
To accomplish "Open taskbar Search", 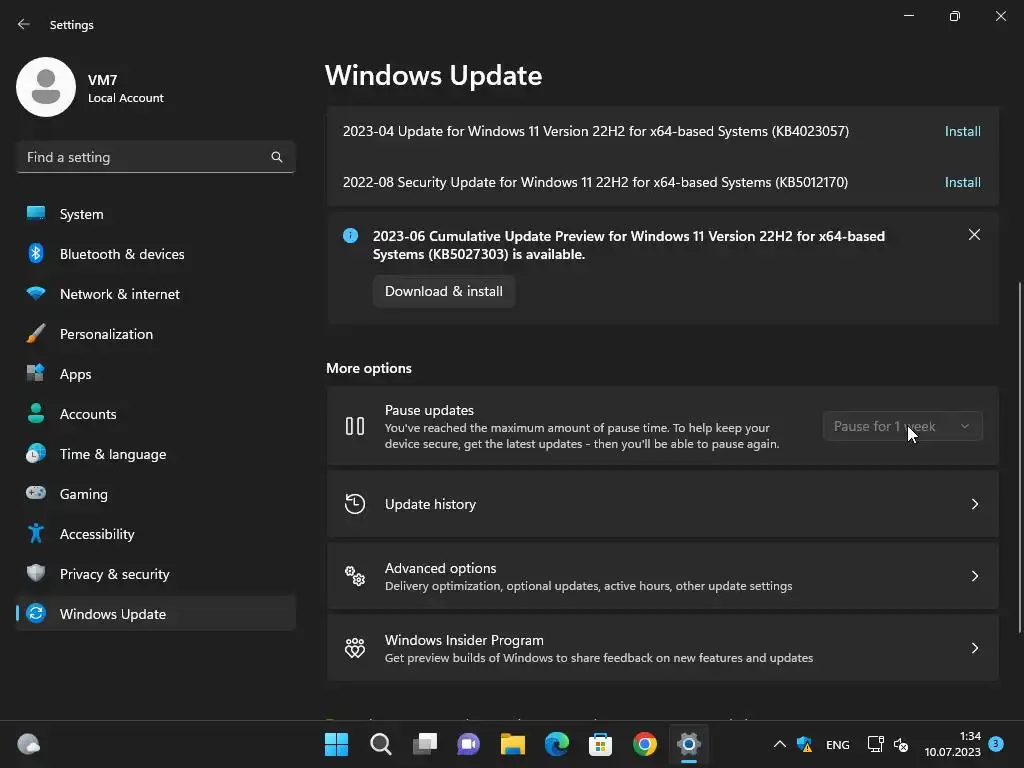I will coord(381,744).
